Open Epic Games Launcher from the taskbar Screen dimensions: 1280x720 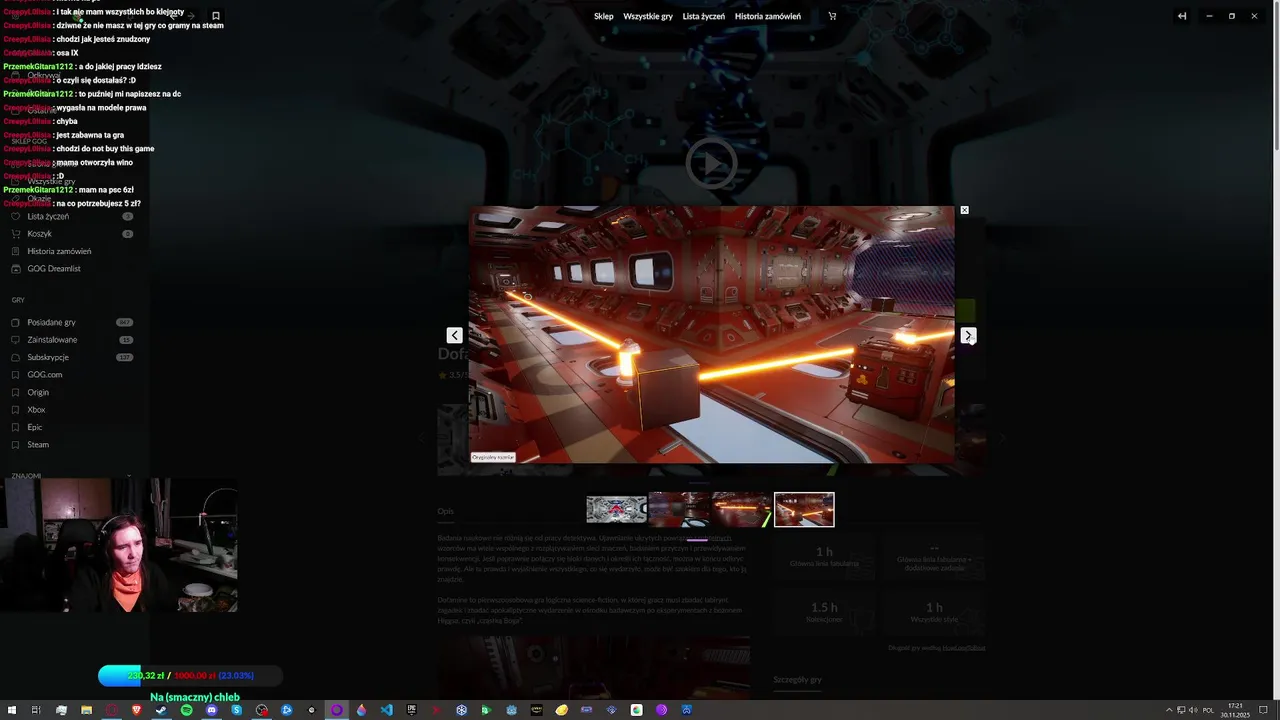[411, 710]
